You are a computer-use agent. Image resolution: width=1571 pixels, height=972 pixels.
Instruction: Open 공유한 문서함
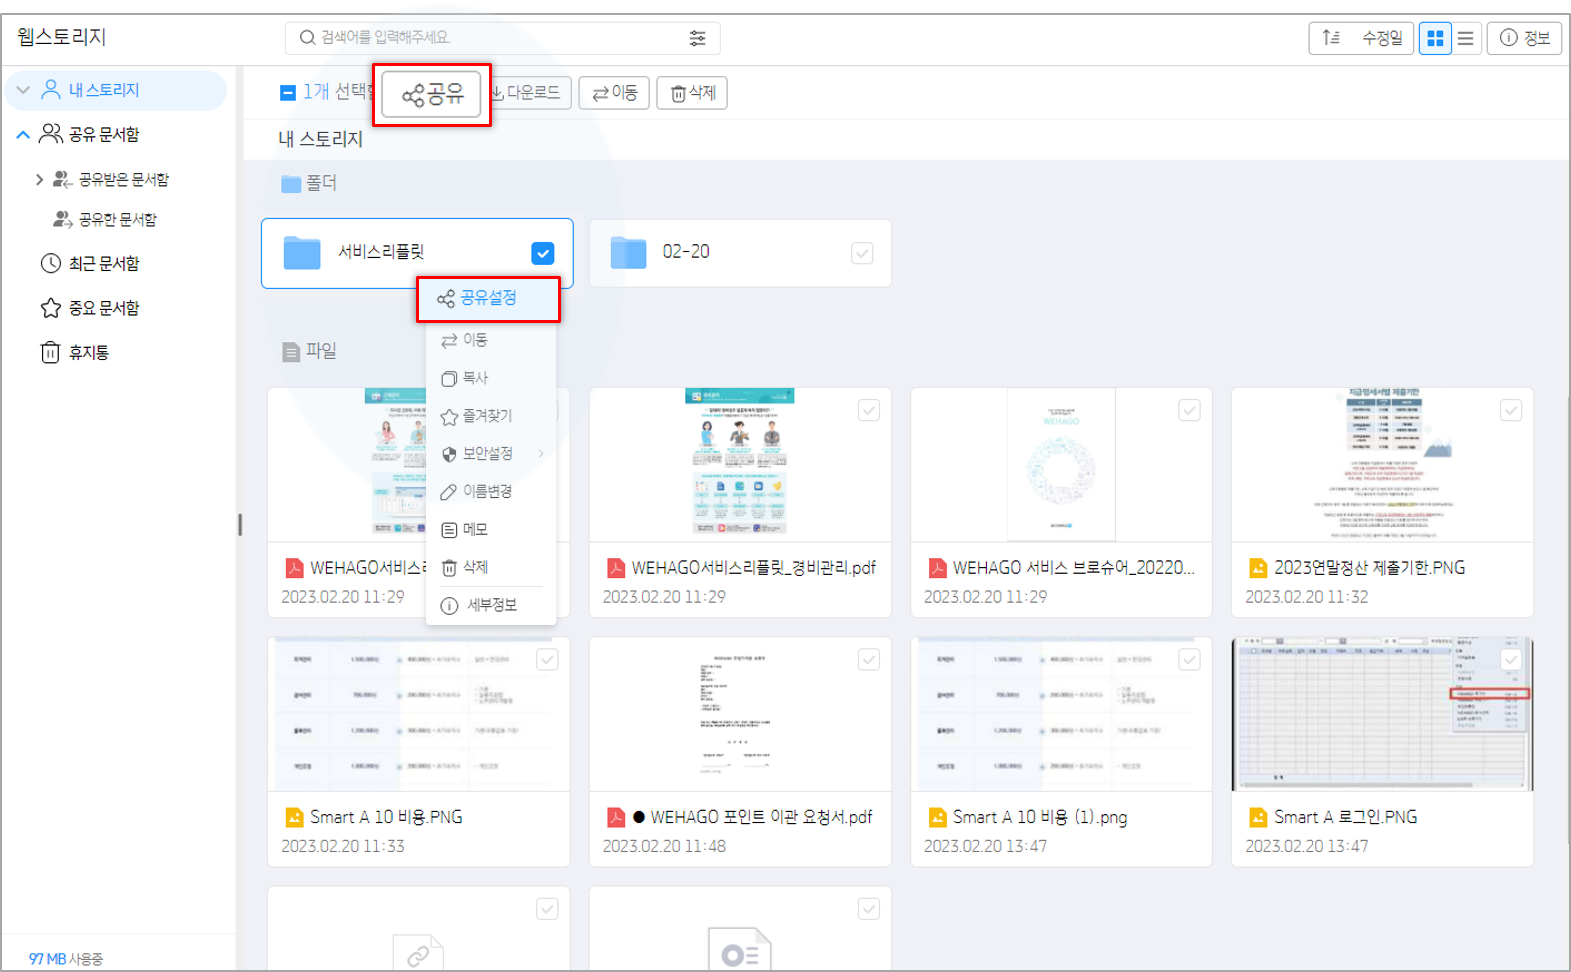point(117,220)
